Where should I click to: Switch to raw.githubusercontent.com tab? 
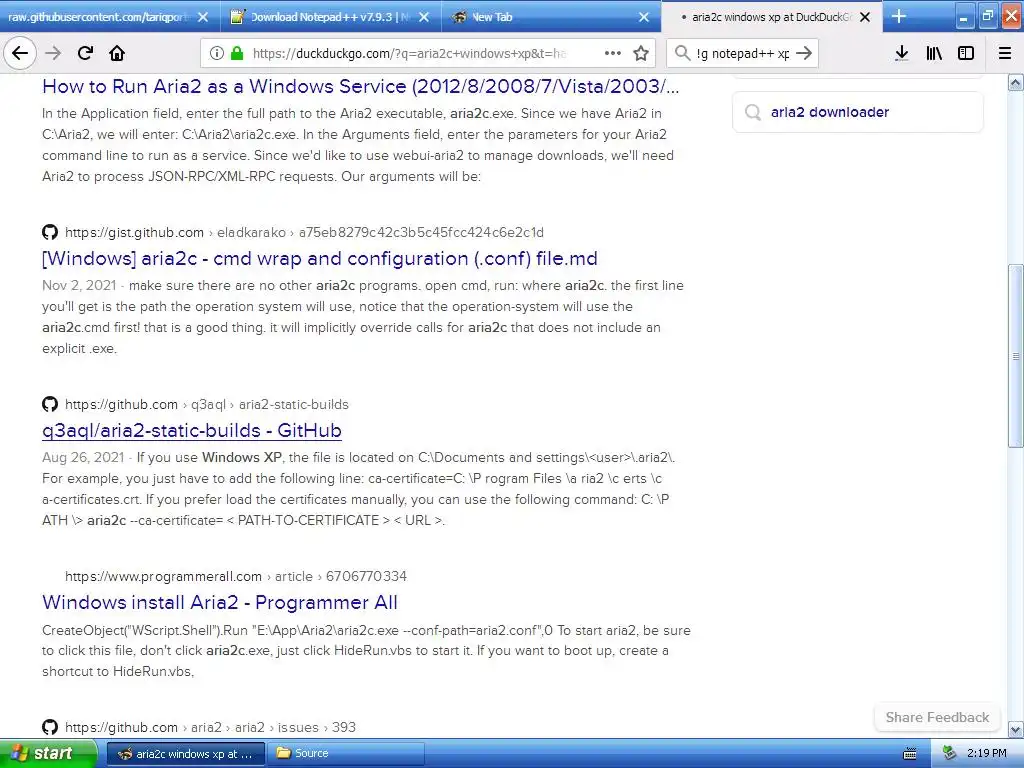pos(98,17)
